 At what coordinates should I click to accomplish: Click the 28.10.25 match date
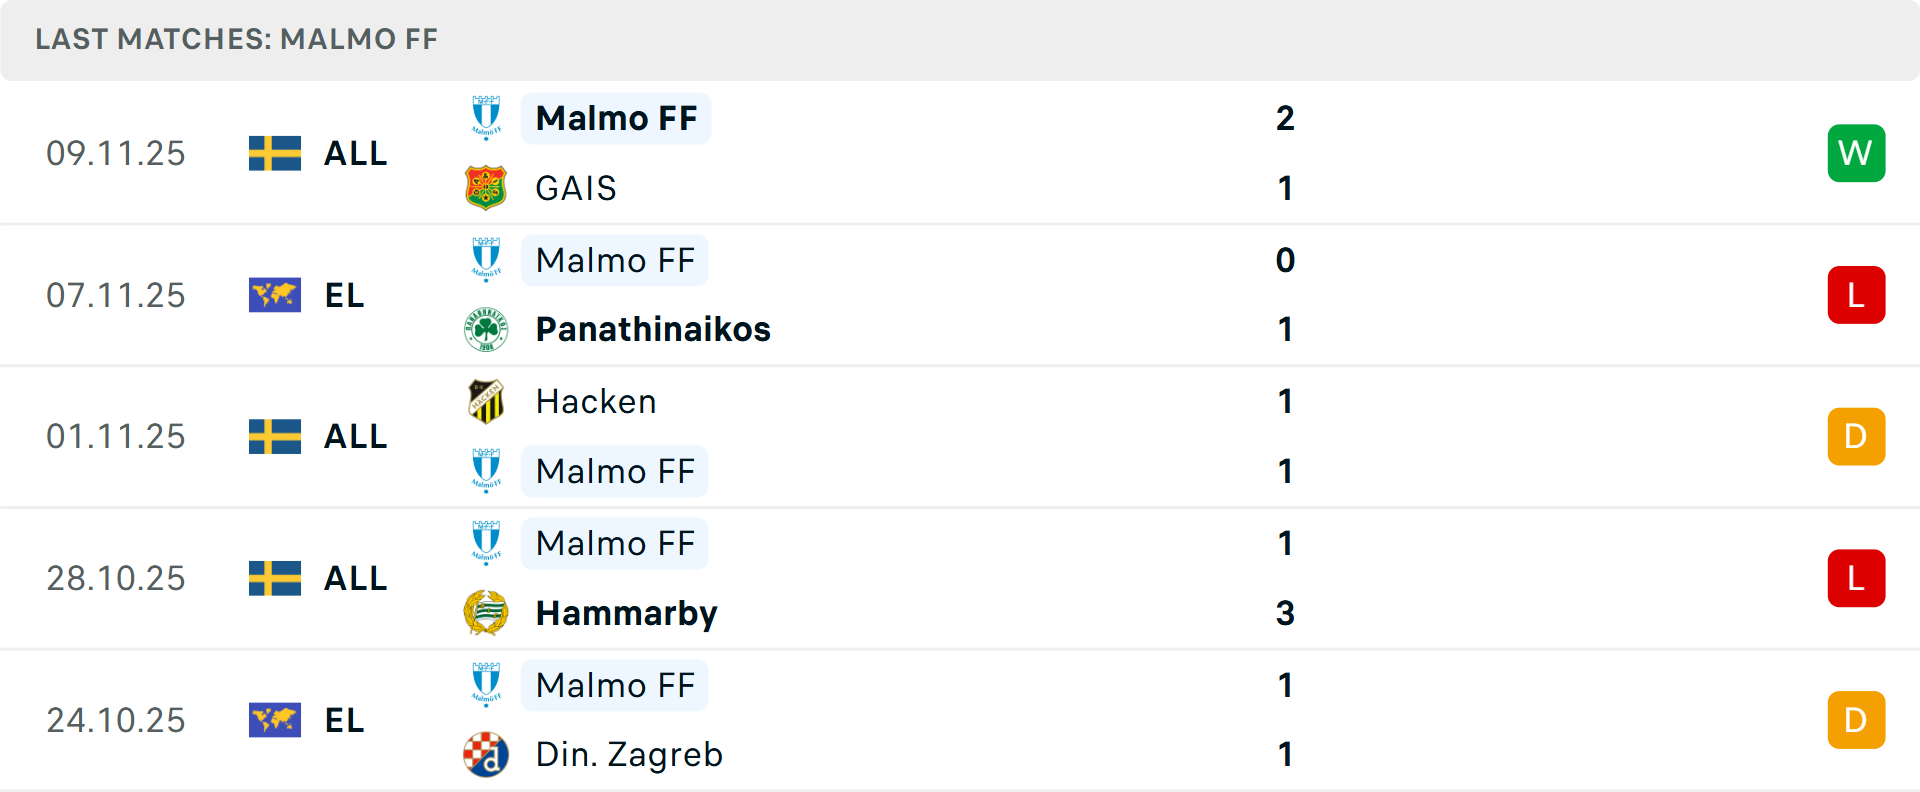pyautogui.click(x=116, y=578)
